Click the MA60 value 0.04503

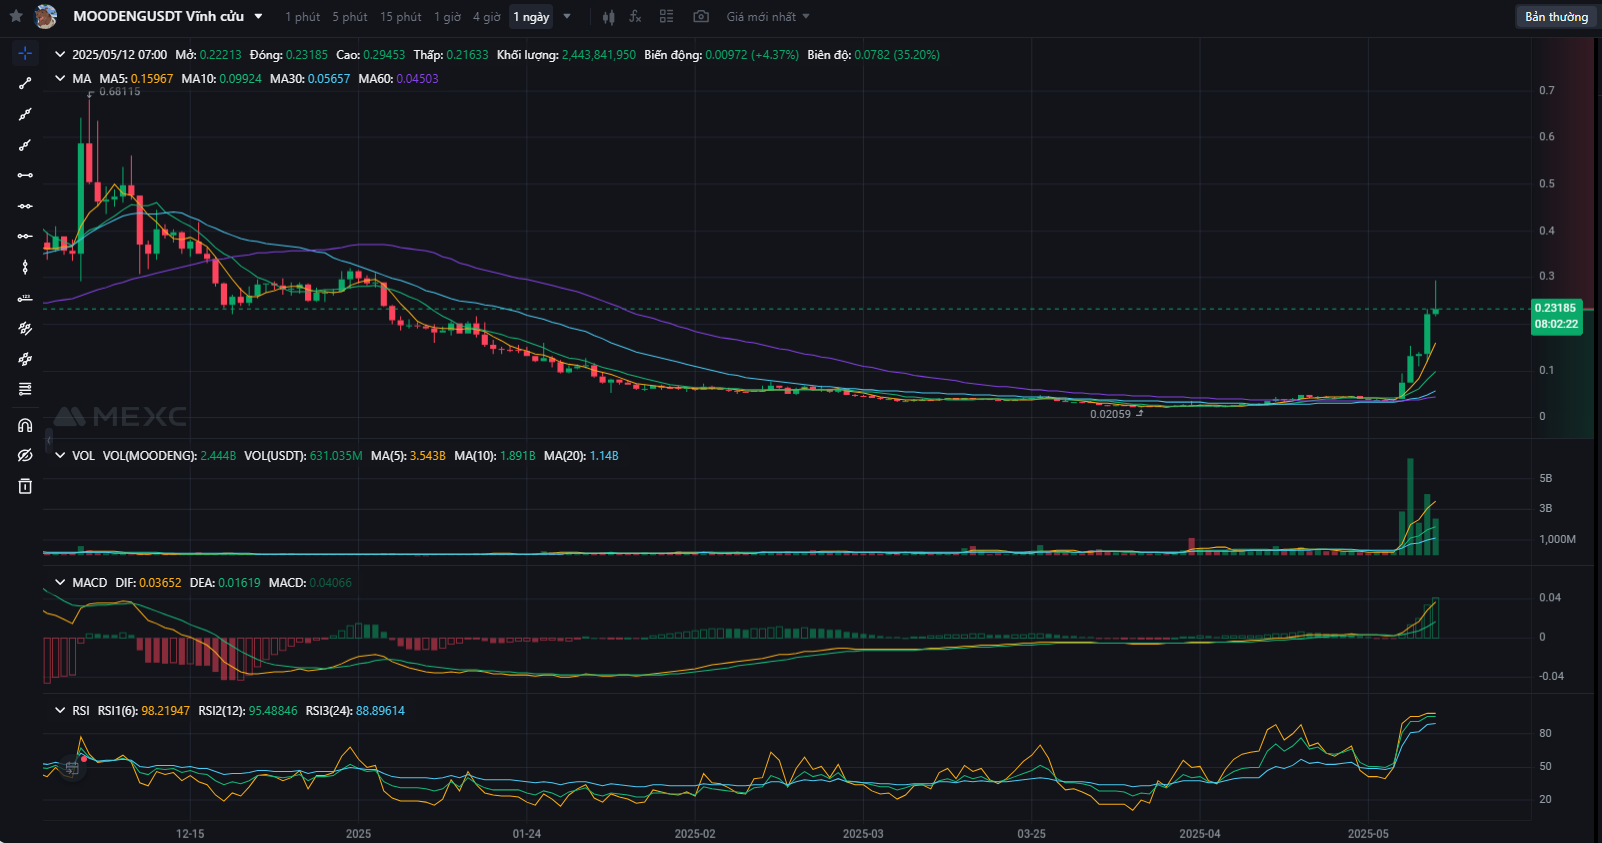417,78
